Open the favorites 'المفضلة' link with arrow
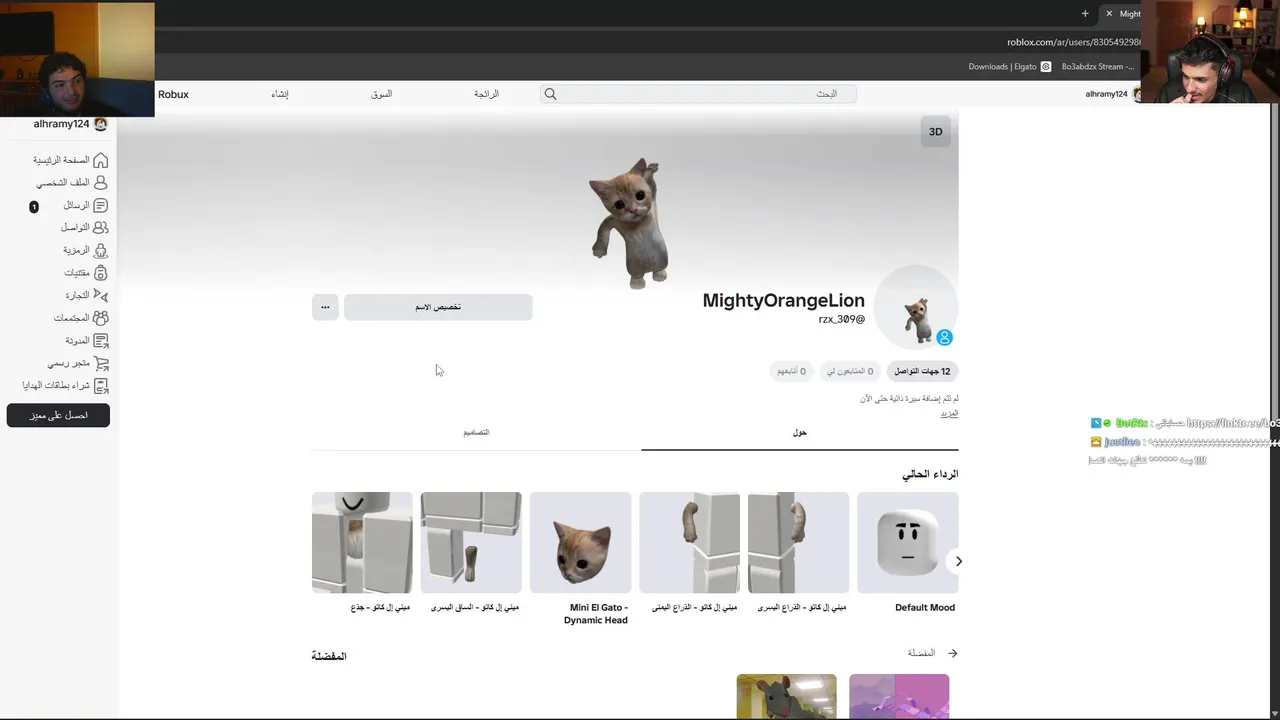Image resolution: width=1280 pixels, height=720 pixels. 932,653
